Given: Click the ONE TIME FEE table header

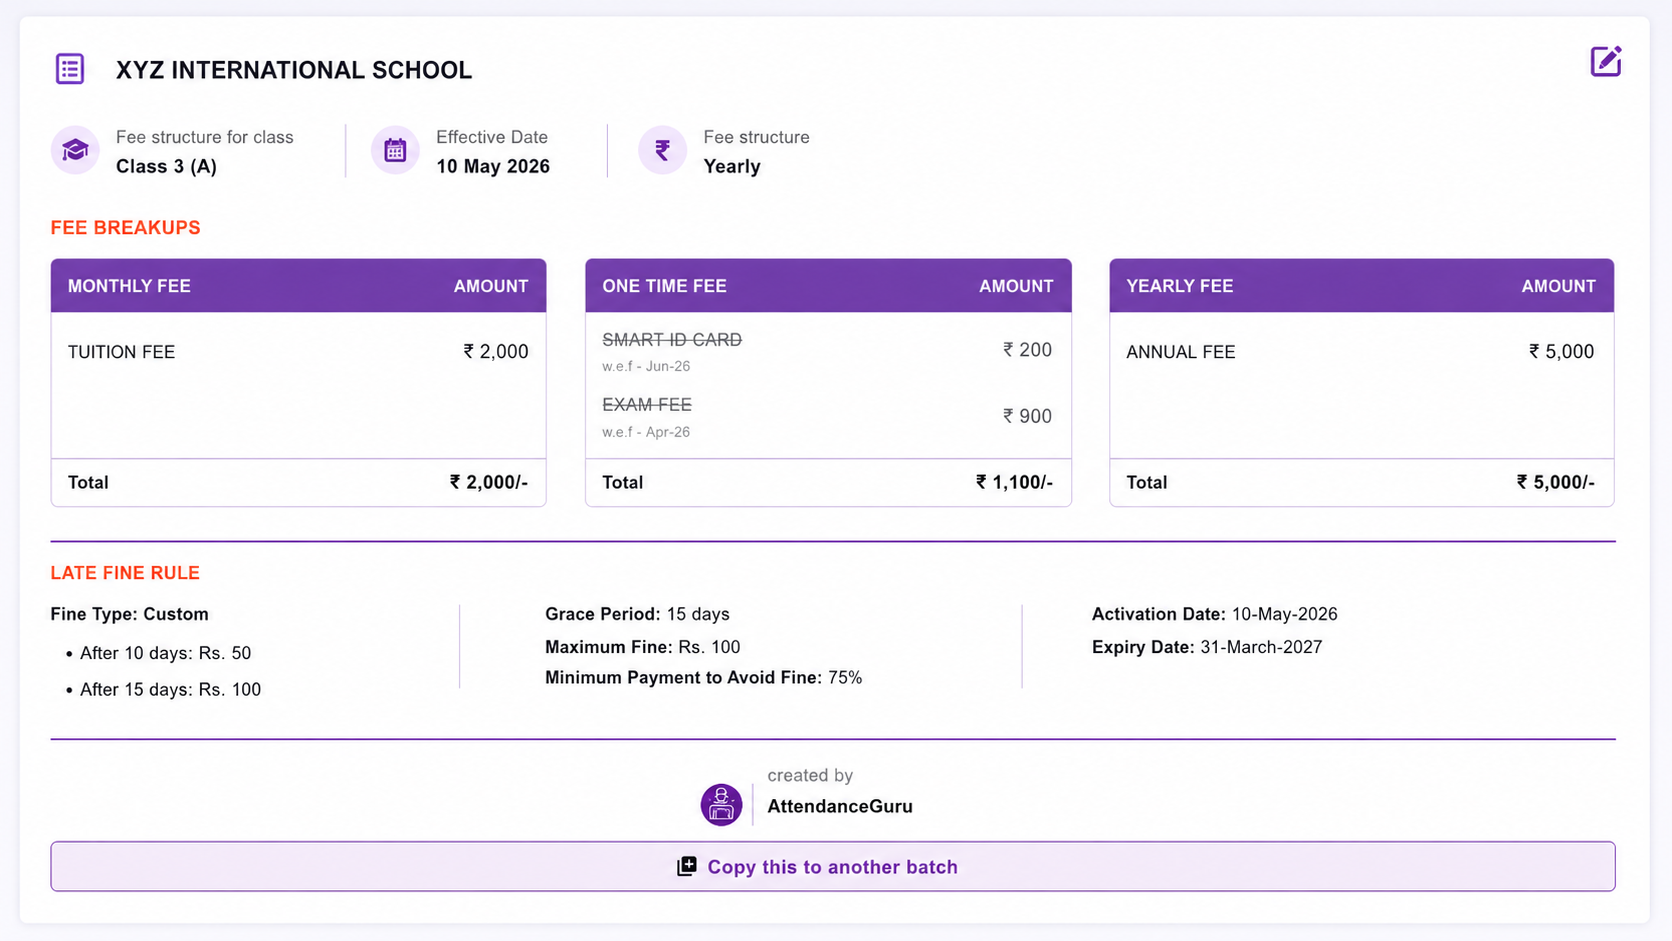Looking at the screenshot, I should [x=664, y=286].
